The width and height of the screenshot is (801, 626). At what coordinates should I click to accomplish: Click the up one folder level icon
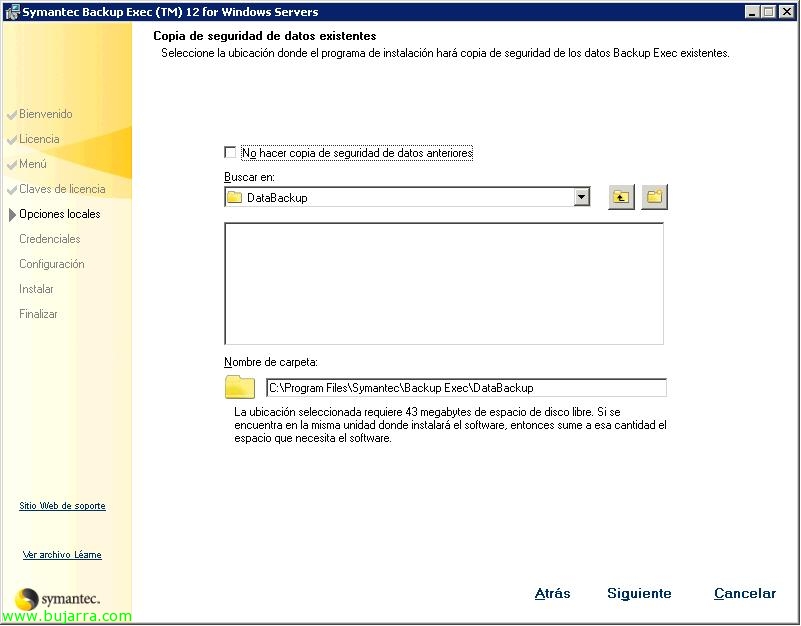coord(621,197)
